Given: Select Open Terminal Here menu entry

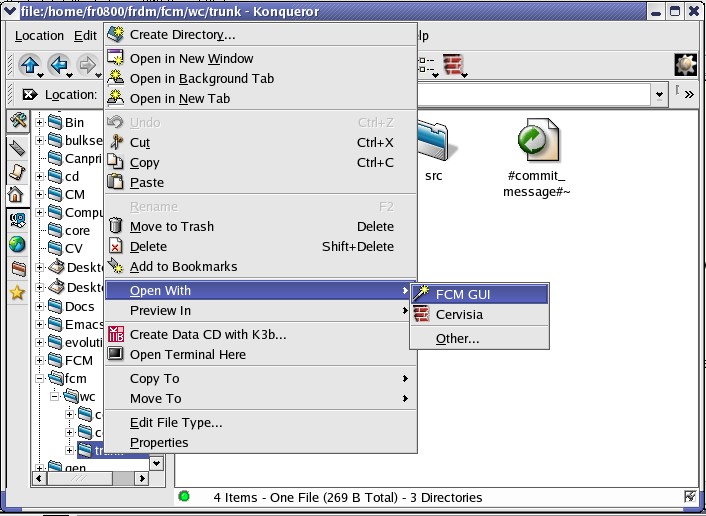Looking at the screenshot, I should pos(187,354).
